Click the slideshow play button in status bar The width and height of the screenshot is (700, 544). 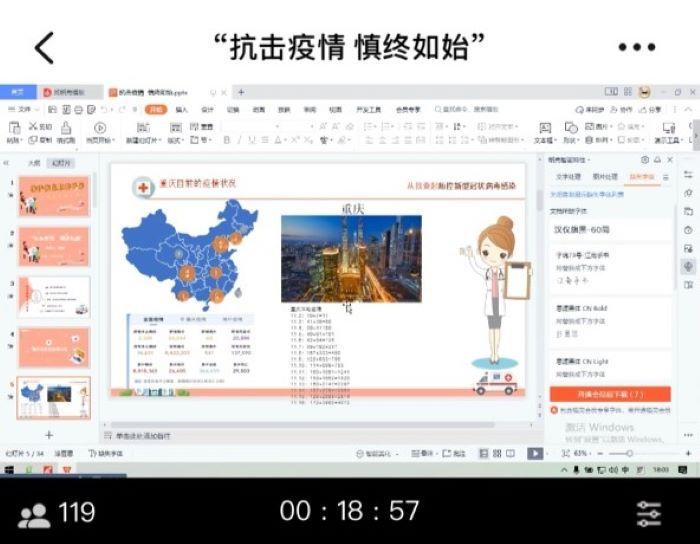pyautogui.click(x=535, y=453)
